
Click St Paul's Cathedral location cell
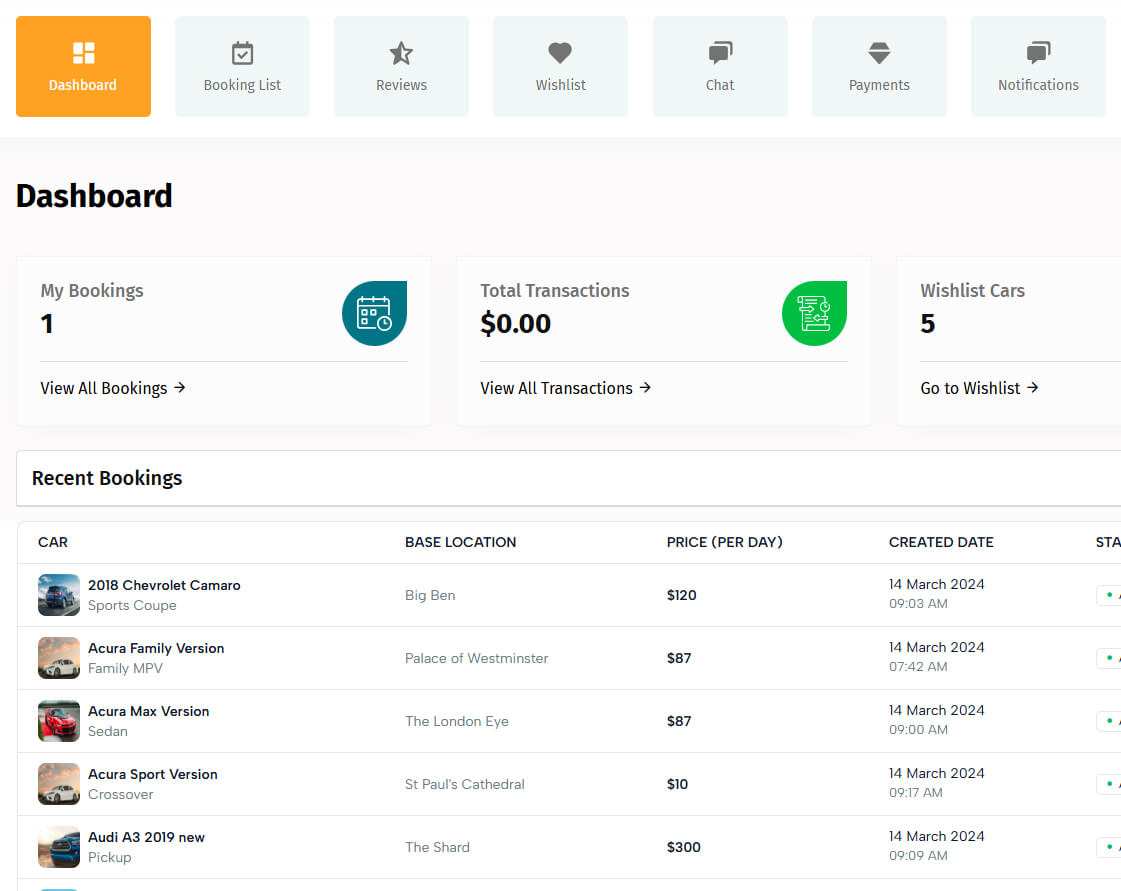click(x=465, y=784)
